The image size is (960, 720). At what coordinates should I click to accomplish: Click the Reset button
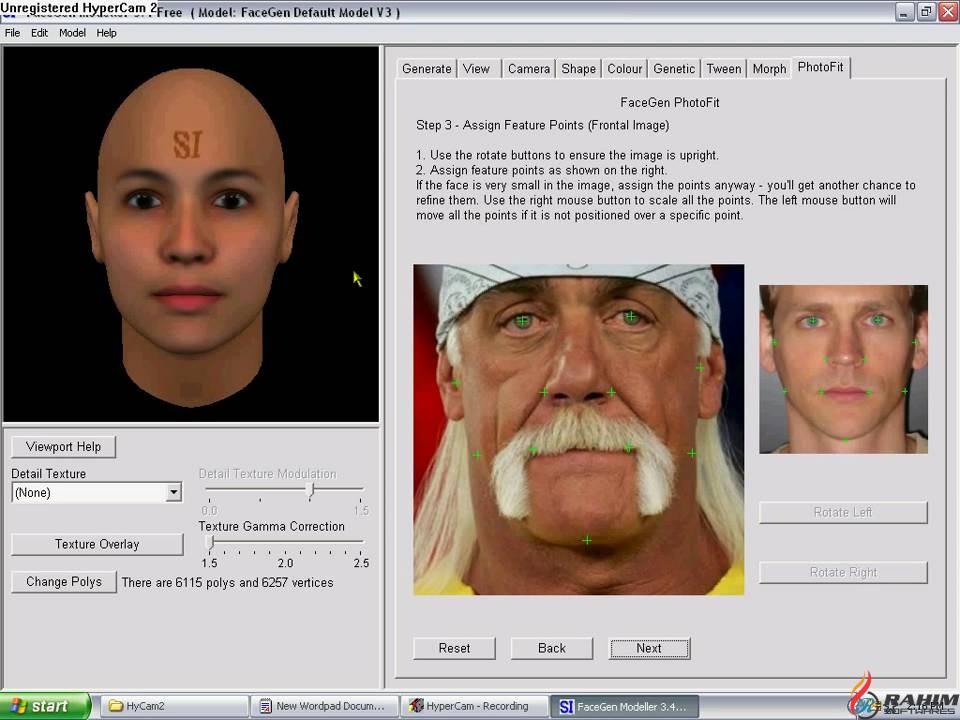pos(454,648)
